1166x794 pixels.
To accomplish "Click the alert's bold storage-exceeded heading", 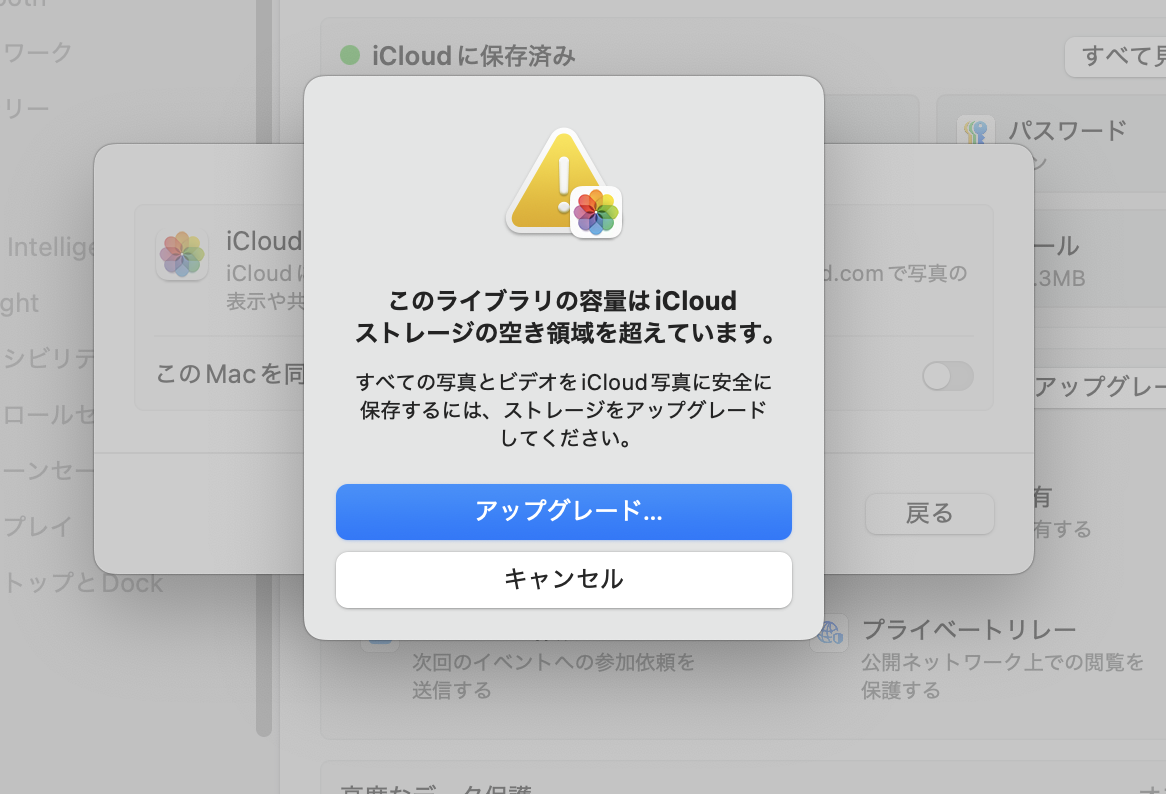I will 564,316.
